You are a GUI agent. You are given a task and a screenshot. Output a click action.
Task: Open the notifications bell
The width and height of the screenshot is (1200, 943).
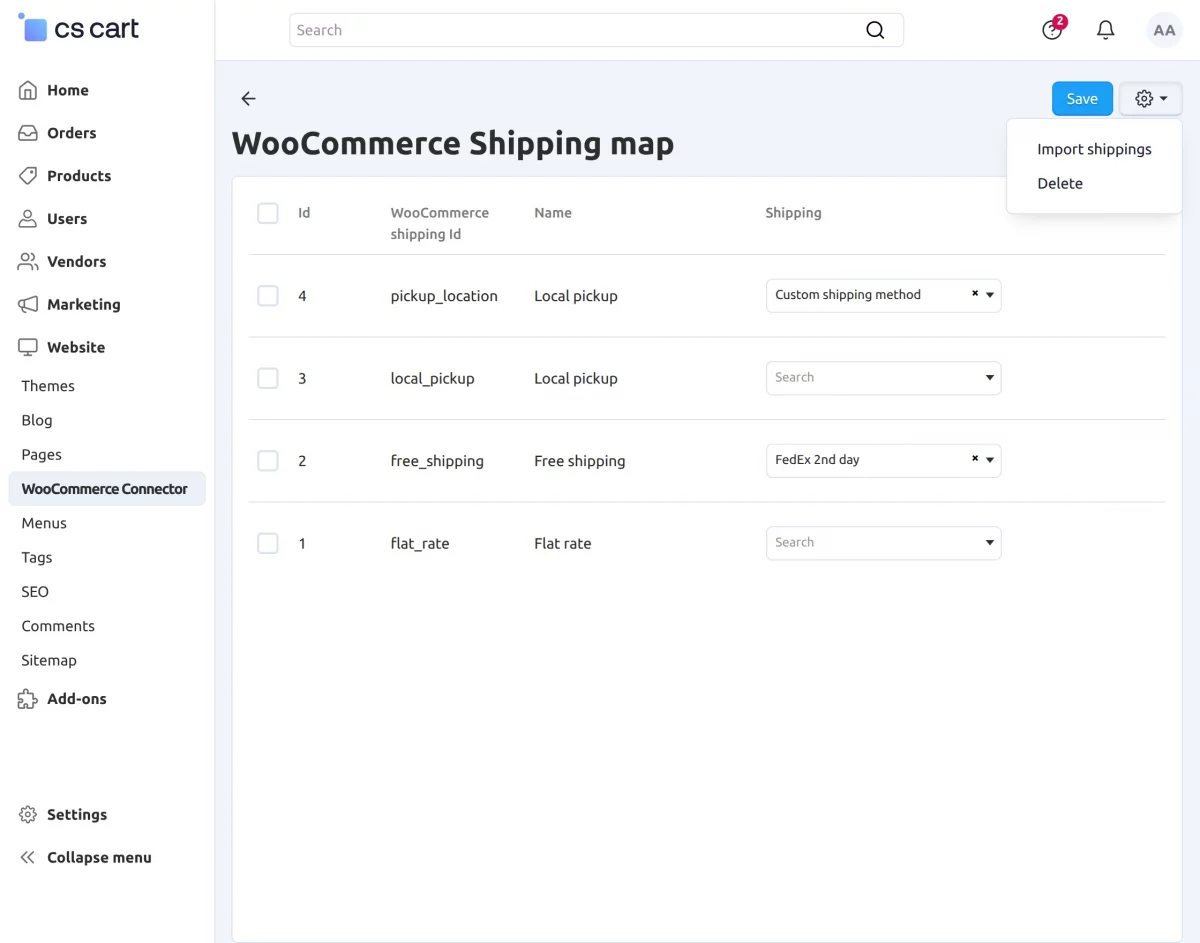(x=1106, y=30)
